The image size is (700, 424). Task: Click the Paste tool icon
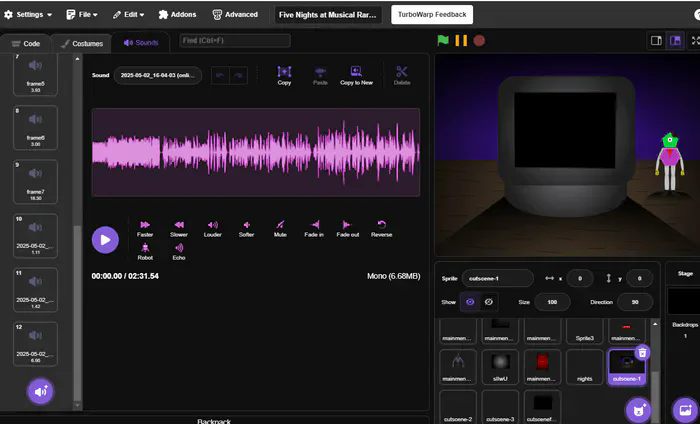(320, 72)
